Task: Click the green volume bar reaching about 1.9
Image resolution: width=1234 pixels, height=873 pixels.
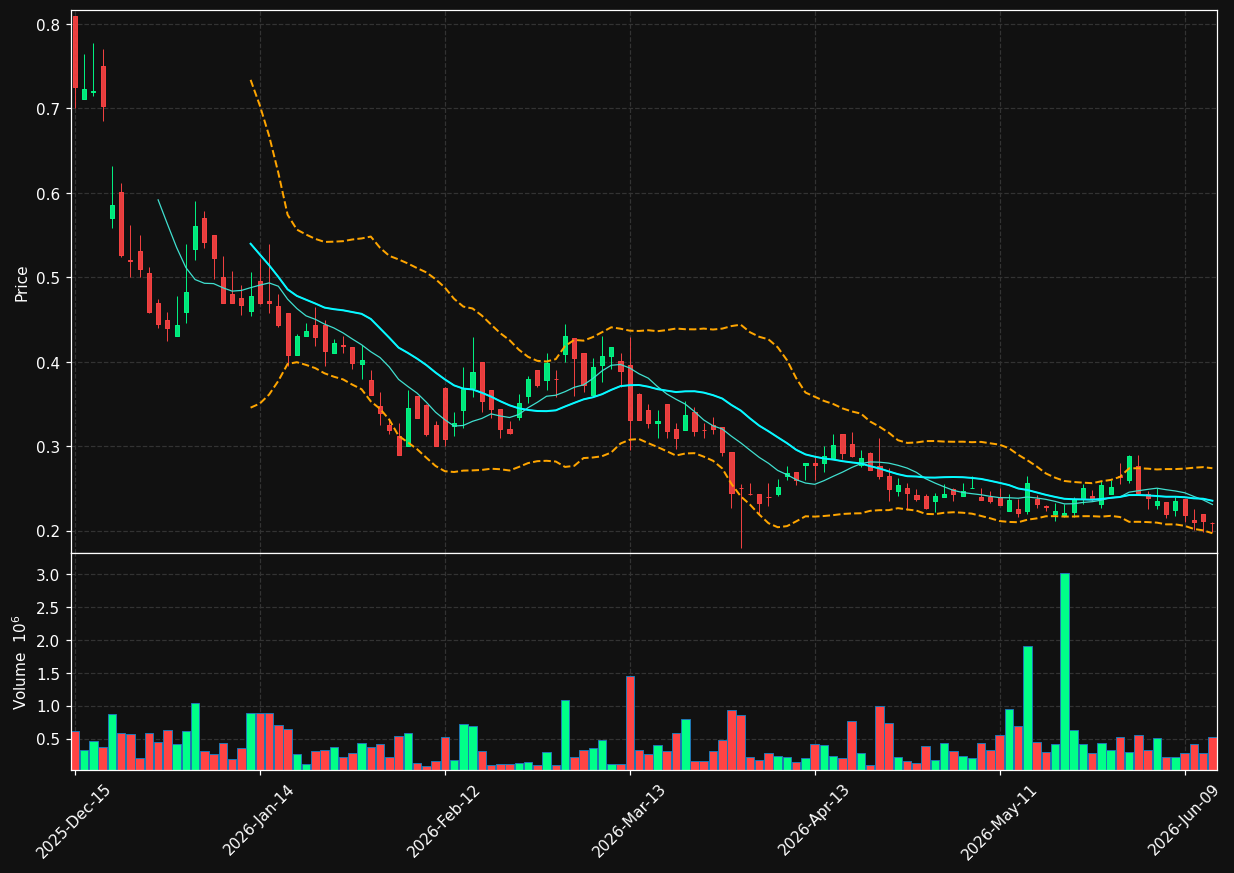Action: click(x=1028, y=708)
